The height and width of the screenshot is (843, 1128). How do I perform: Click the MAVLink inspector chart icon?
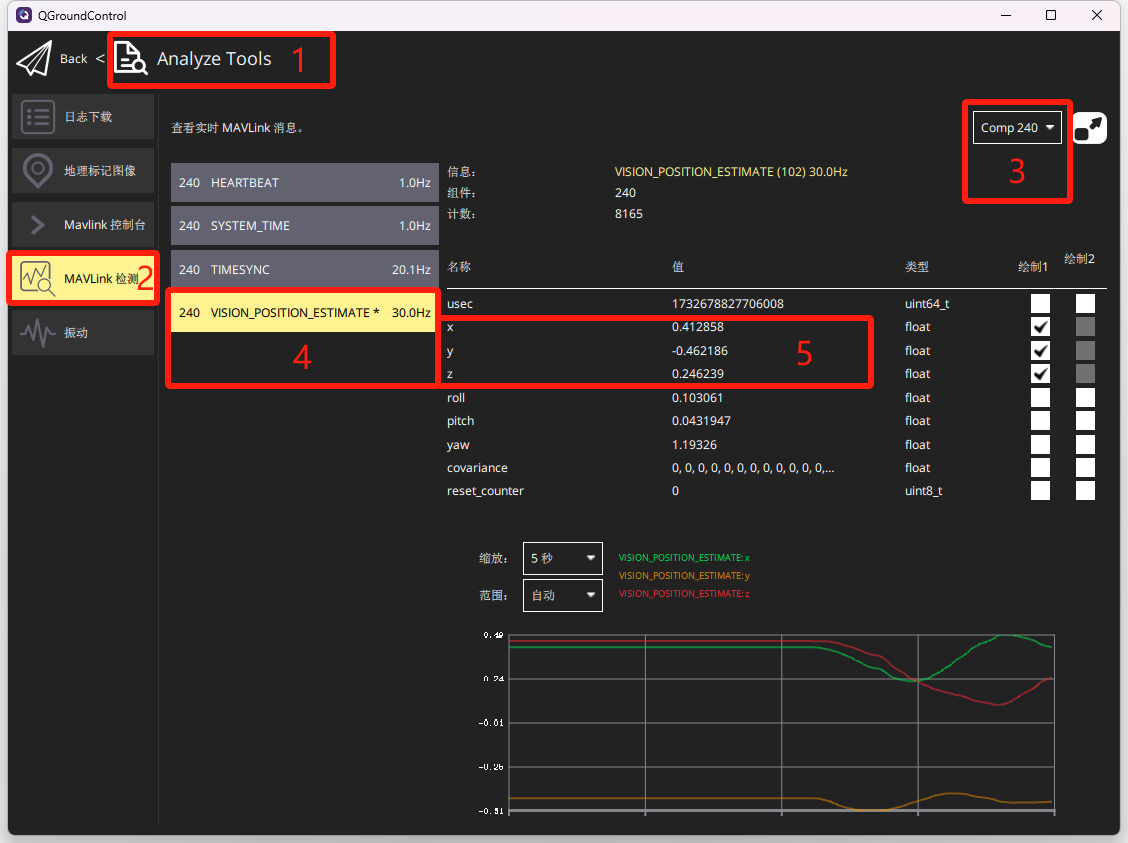[x=37, y=278]
